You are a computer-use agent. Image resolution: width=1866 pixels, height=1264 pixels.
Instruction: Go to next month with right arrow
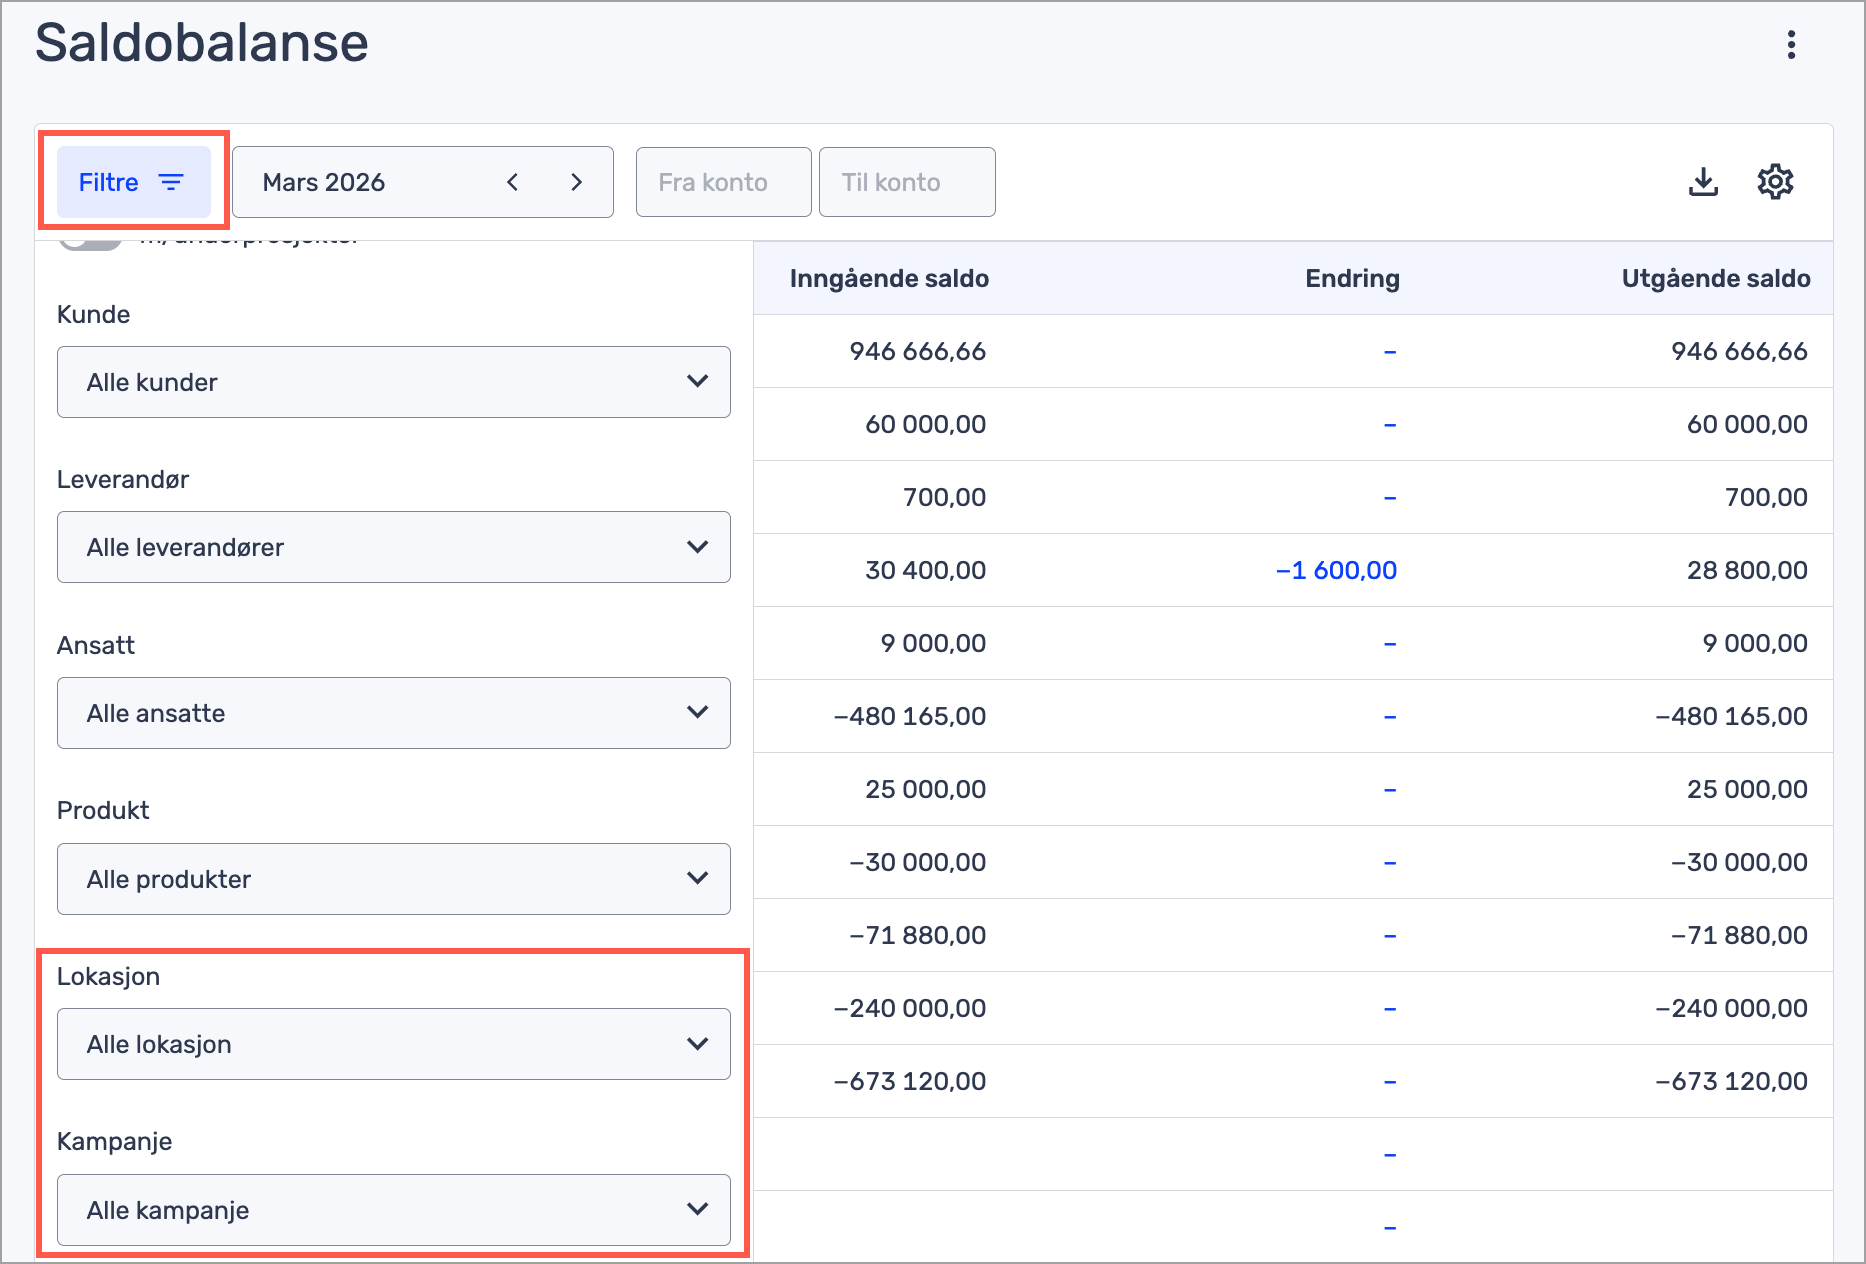coord(576,182)
